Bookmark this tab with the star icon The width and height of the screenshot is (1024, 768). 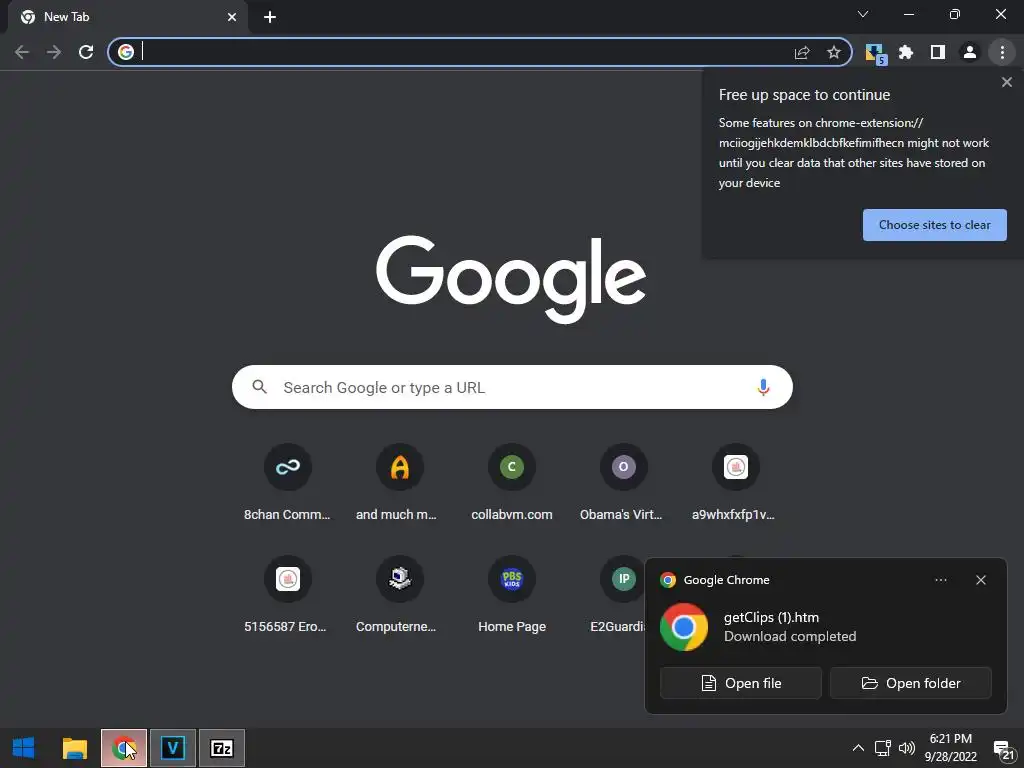pyautogui.click(x=834, y=52)
